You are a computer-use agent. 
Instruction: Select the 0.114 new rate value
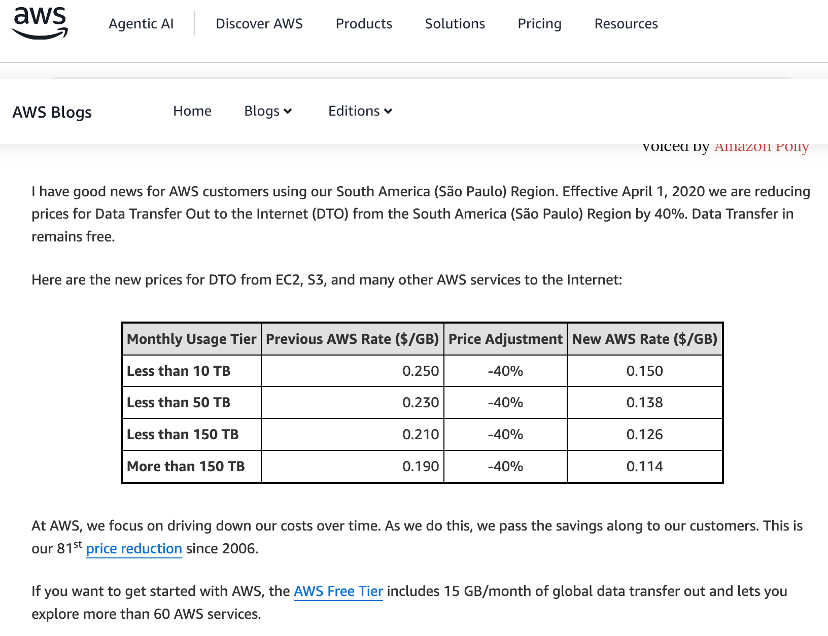click(x=645, y=466)
